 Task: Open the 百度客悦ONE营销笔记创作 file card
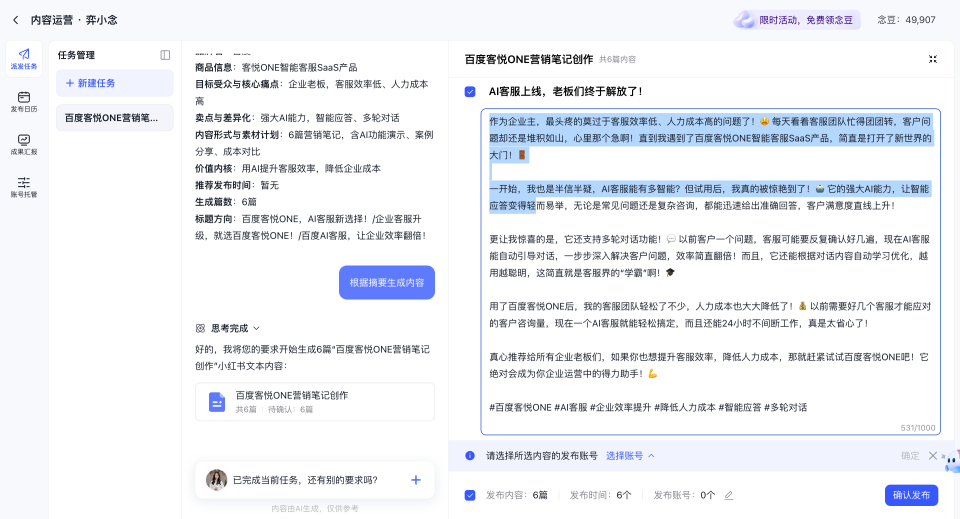[x=315, y=401]
